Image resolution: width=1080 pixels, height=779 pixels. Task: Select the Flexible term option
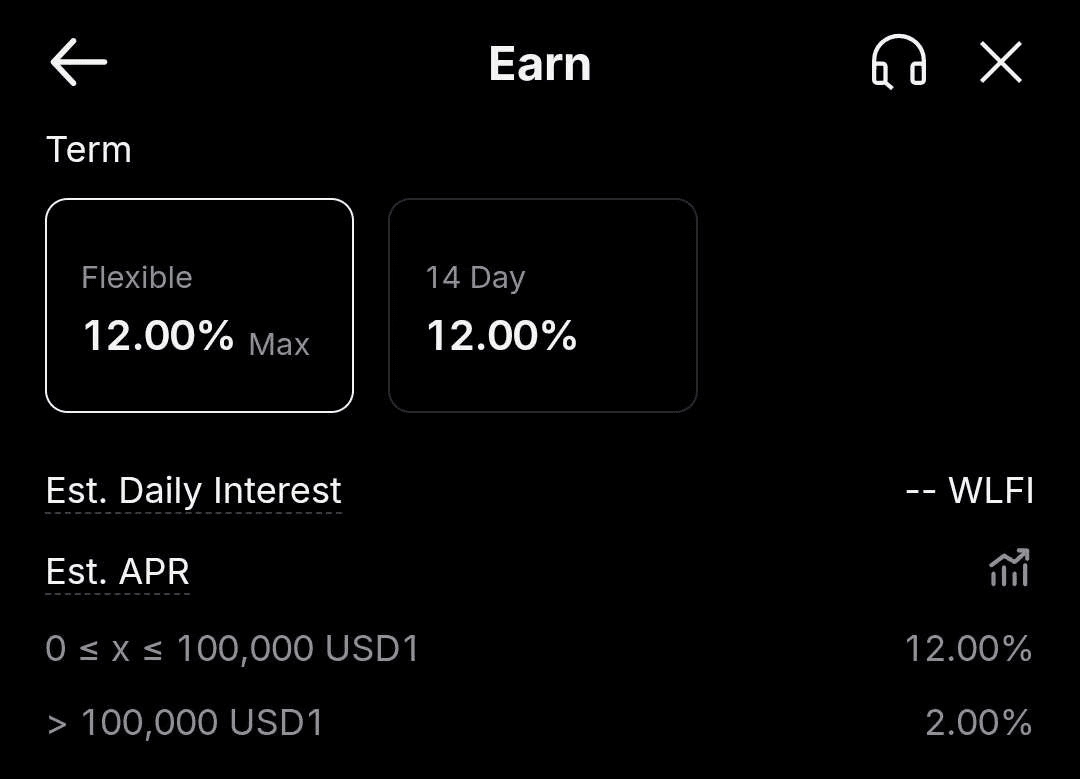click(x=199, y=305)
